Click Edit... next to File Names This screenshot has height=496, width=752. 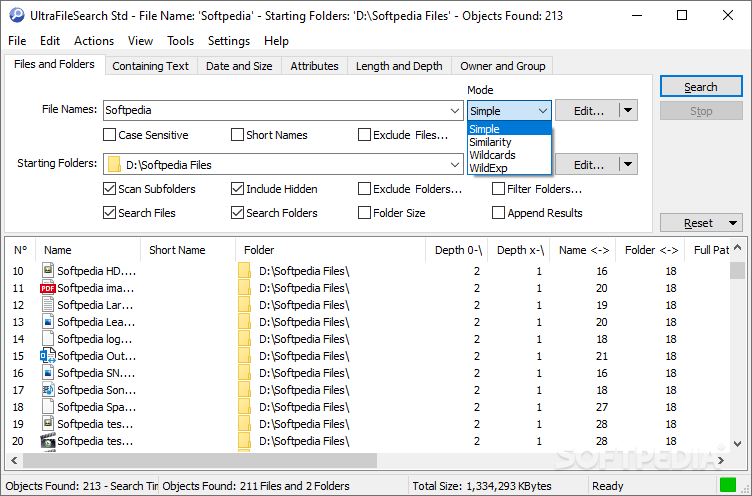pos(588,111)
